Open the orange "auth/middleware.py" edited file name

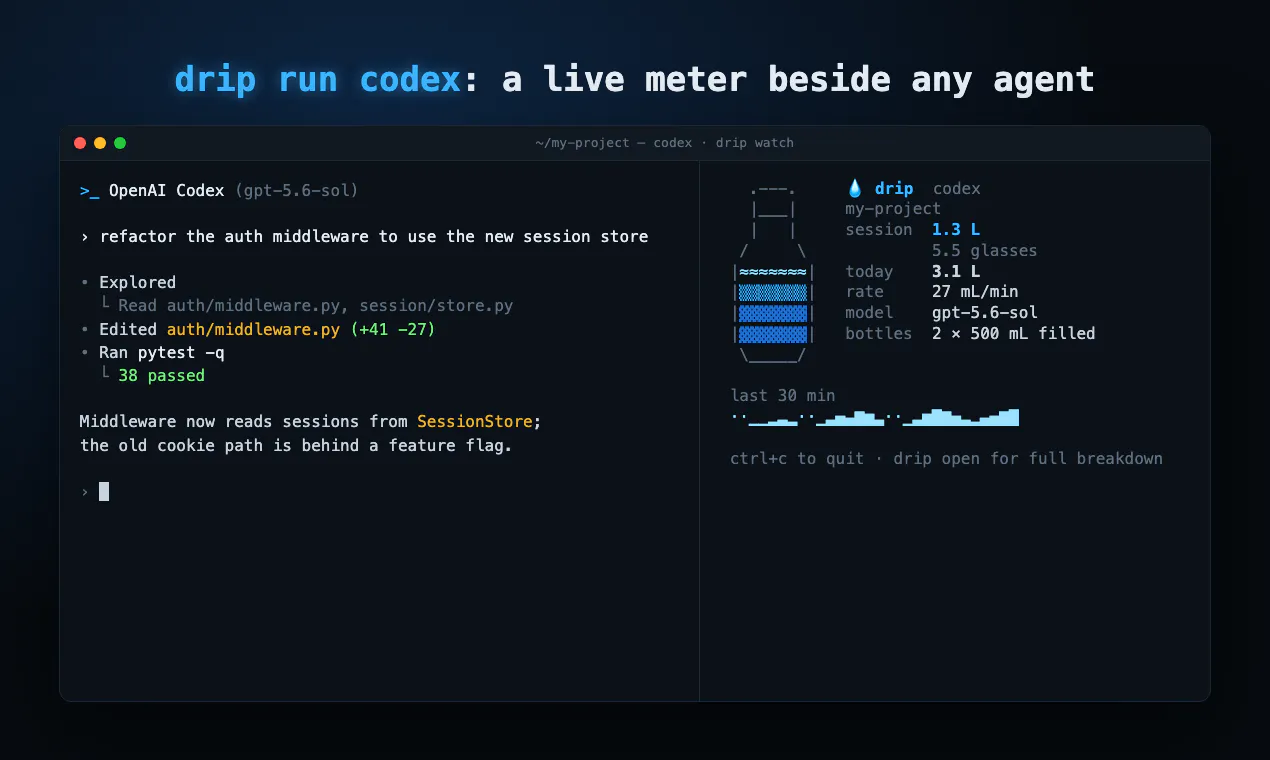click(x=253, y=329)
